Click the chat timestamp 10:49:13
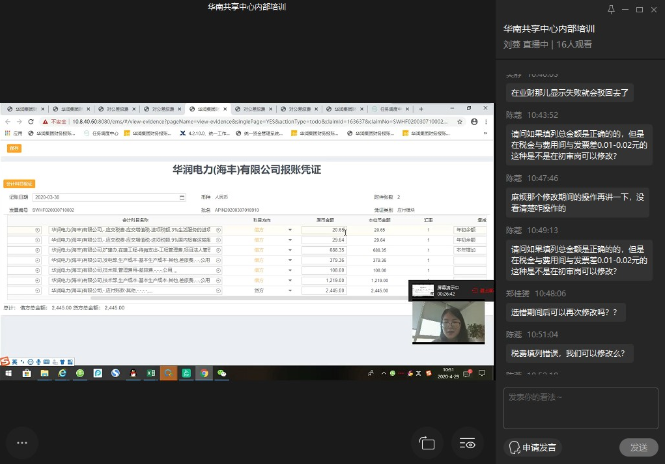The width and height of the screenshot is (665, 464). coord(542,230)
